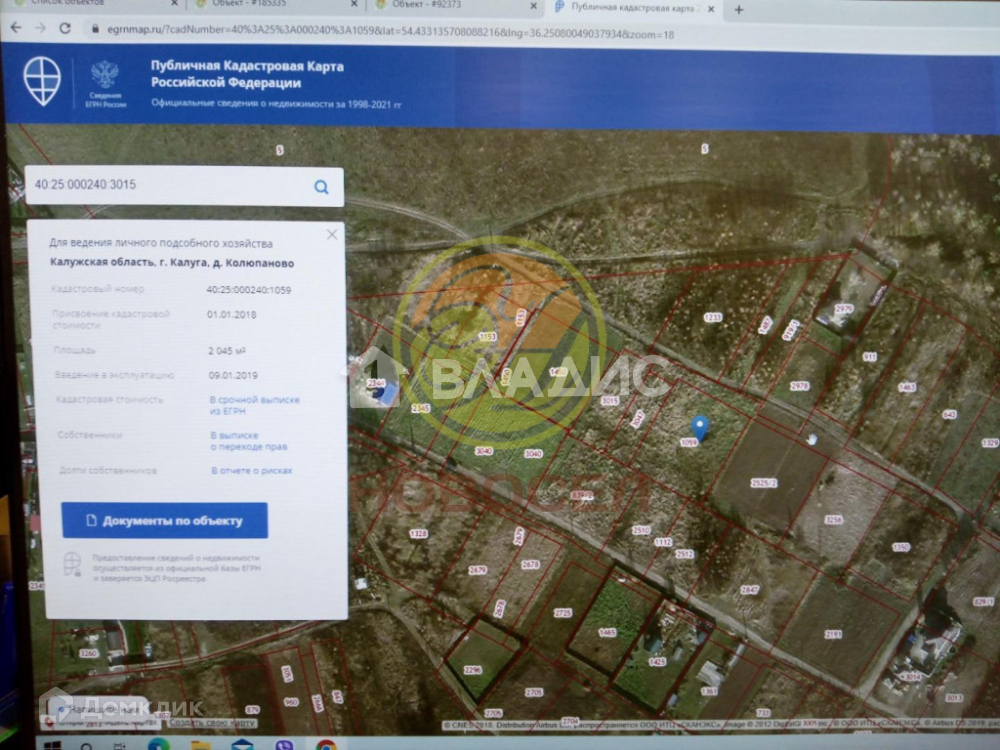The width and height of the screenshot is (1000, 750).
Task: Open Viber from the taskbar
Action: pyautogui.click(x=284, y=744)
